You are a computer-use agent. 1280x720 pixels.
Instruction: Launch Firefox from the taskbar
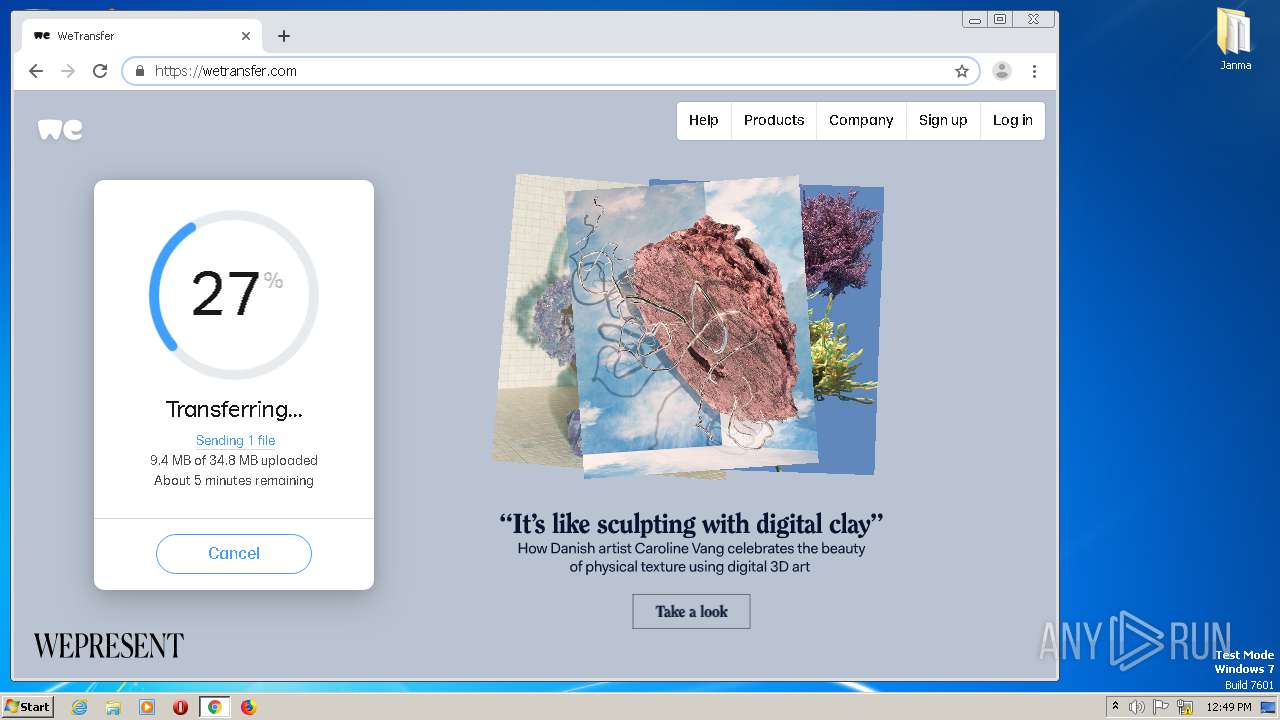(x=248, y=707)
